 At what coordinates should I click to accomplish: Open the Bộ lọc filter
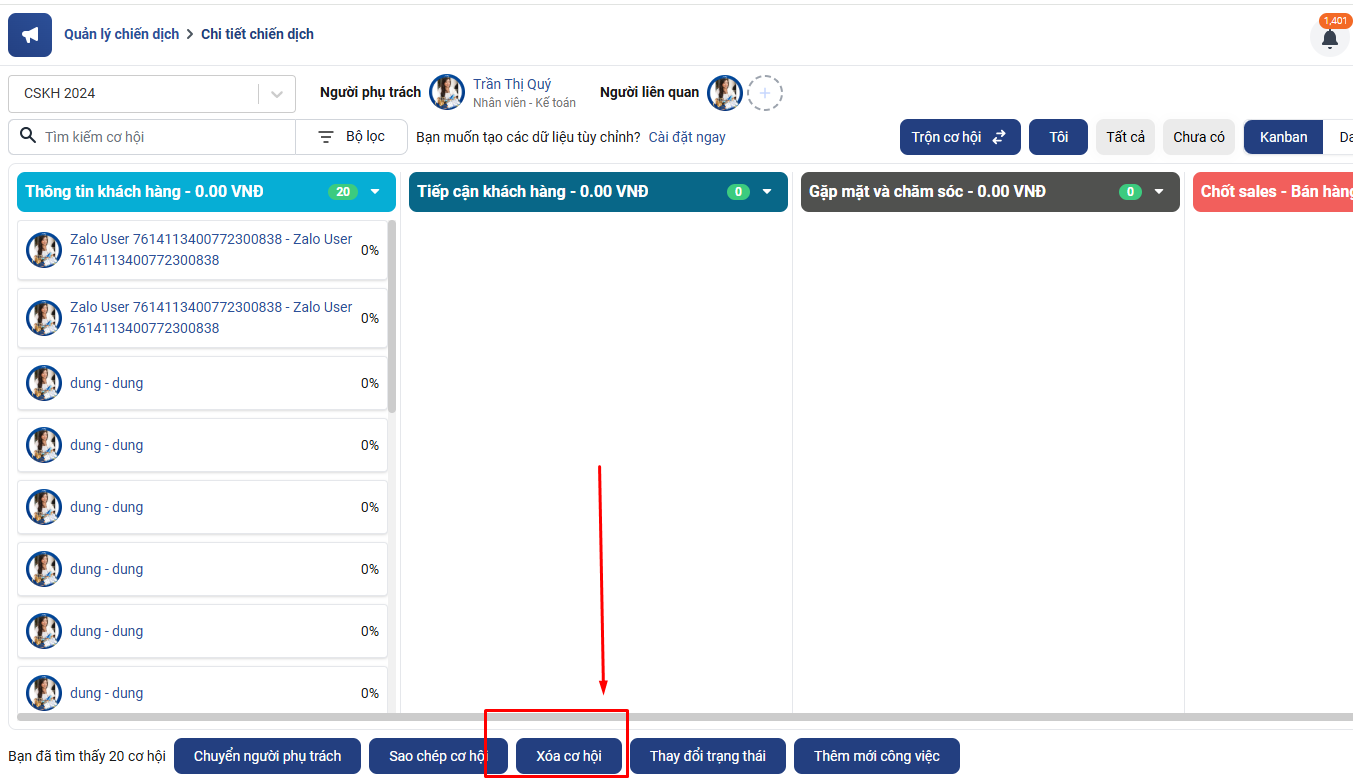click(352, 137)
